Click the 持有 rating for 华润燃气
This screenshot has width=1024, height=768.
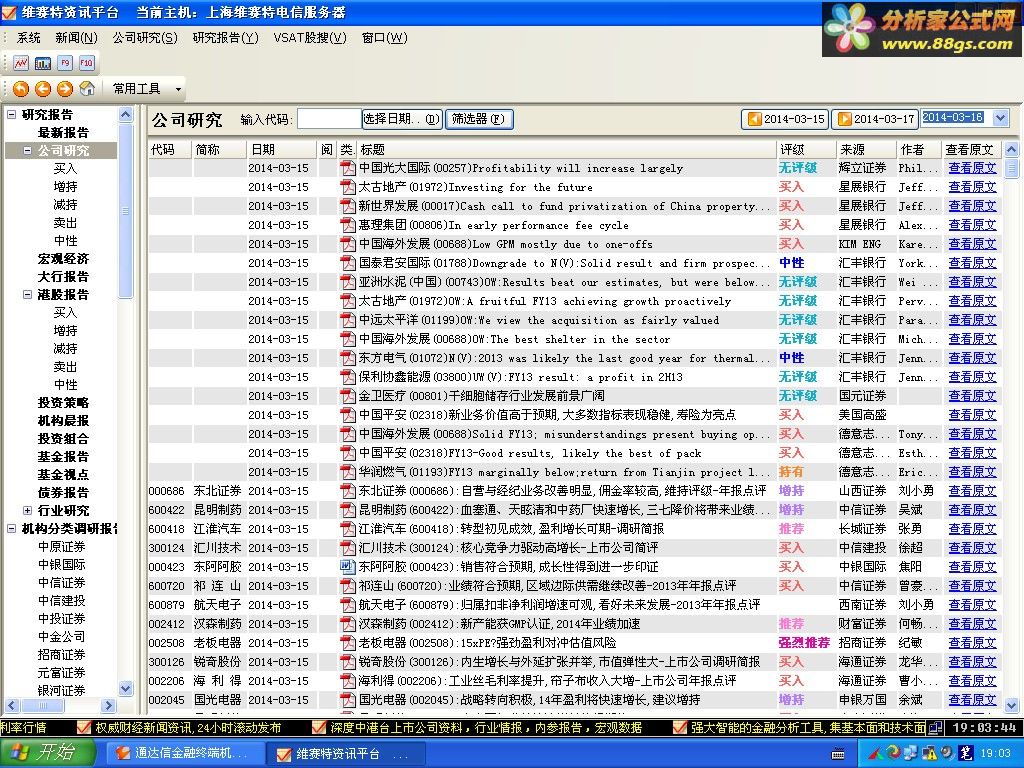[791, 472]
